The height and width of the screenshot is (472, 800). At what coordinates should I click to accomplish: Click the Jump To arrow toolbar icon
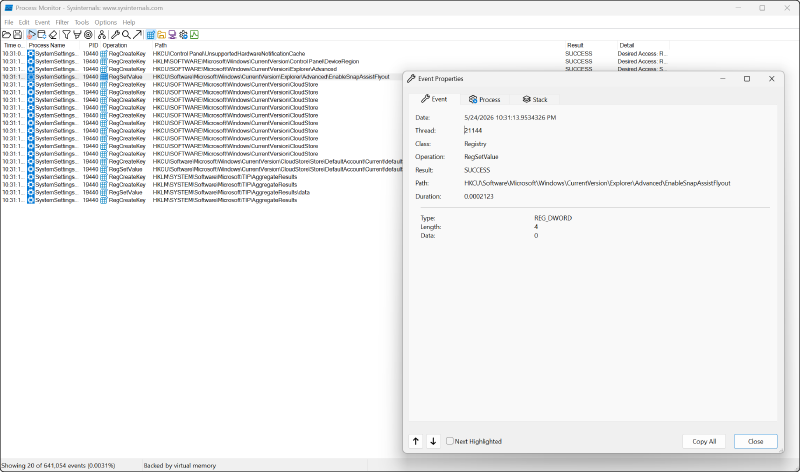click(137, 35)
